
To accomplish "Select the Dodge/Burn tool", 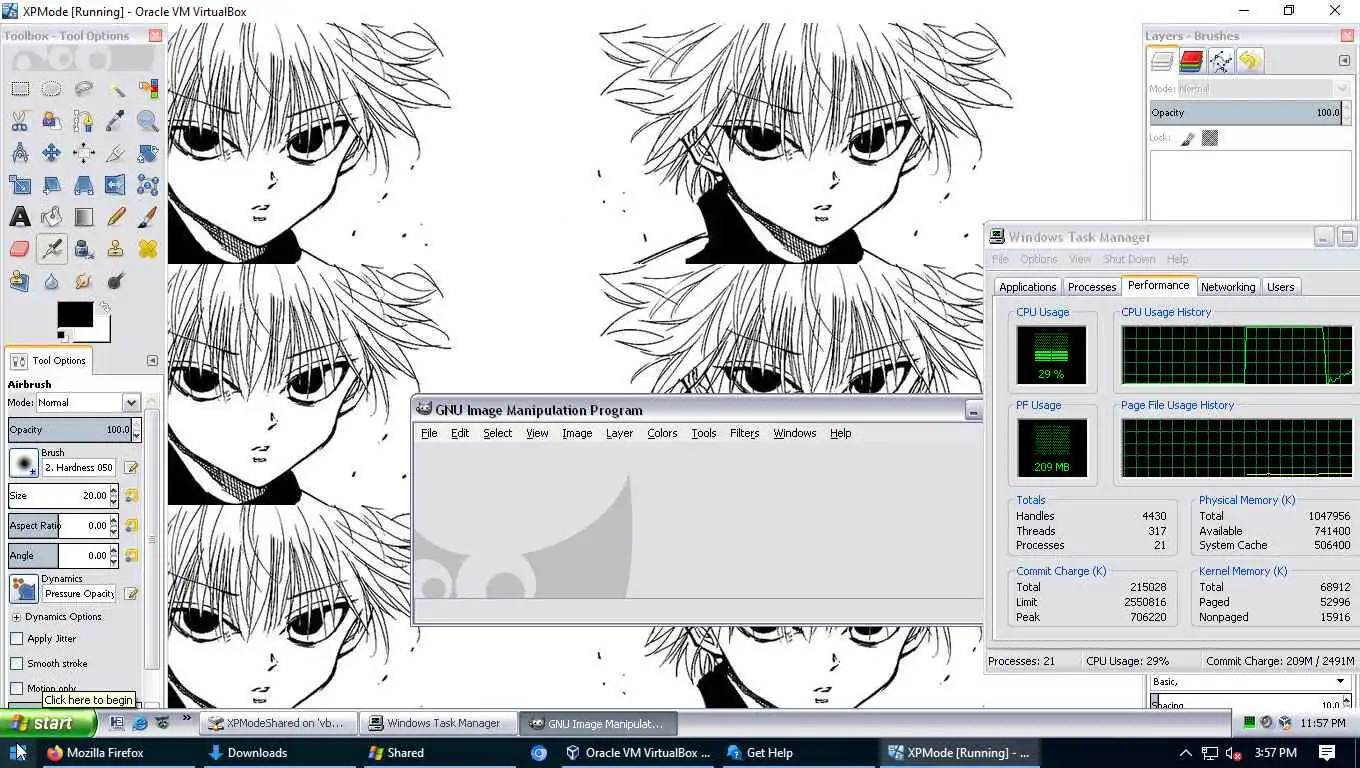I will 115,281.
